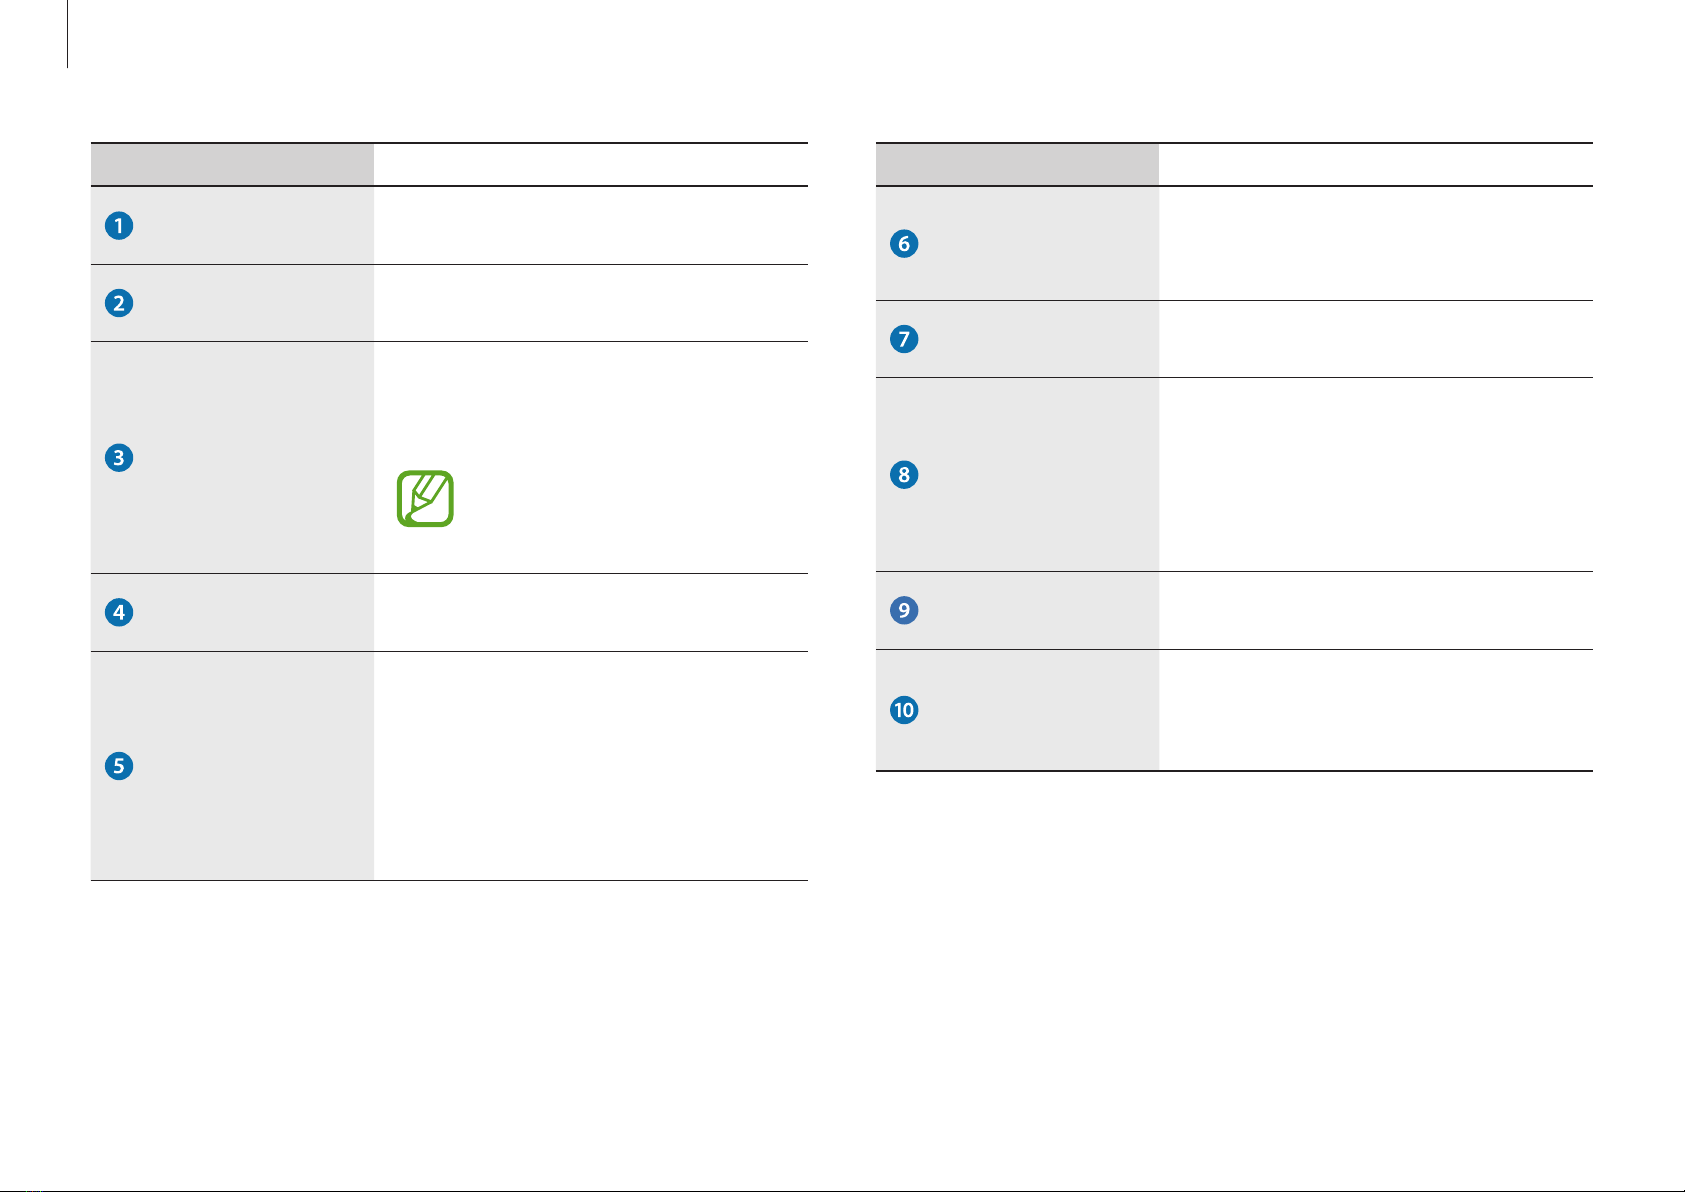Click the number 1 circle icon
Viewport: 1685px width, 1192px height.
[119, 226]
